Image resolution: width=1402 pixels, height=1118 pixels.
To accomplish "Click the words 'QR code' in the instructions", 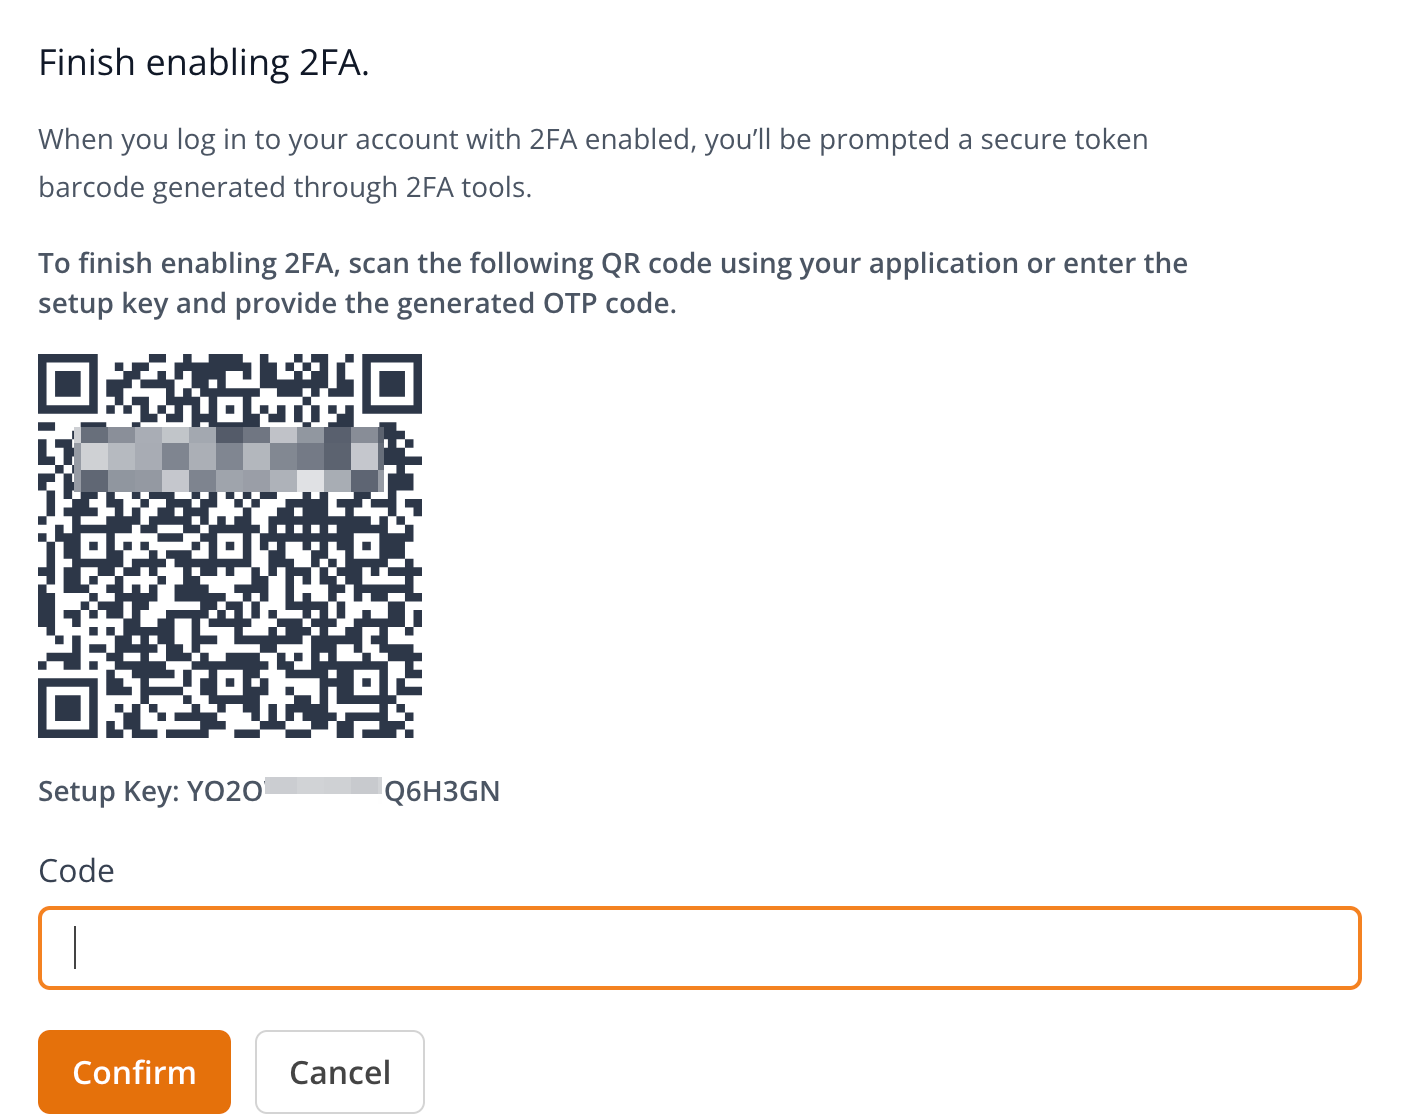I will pos(655,264).
